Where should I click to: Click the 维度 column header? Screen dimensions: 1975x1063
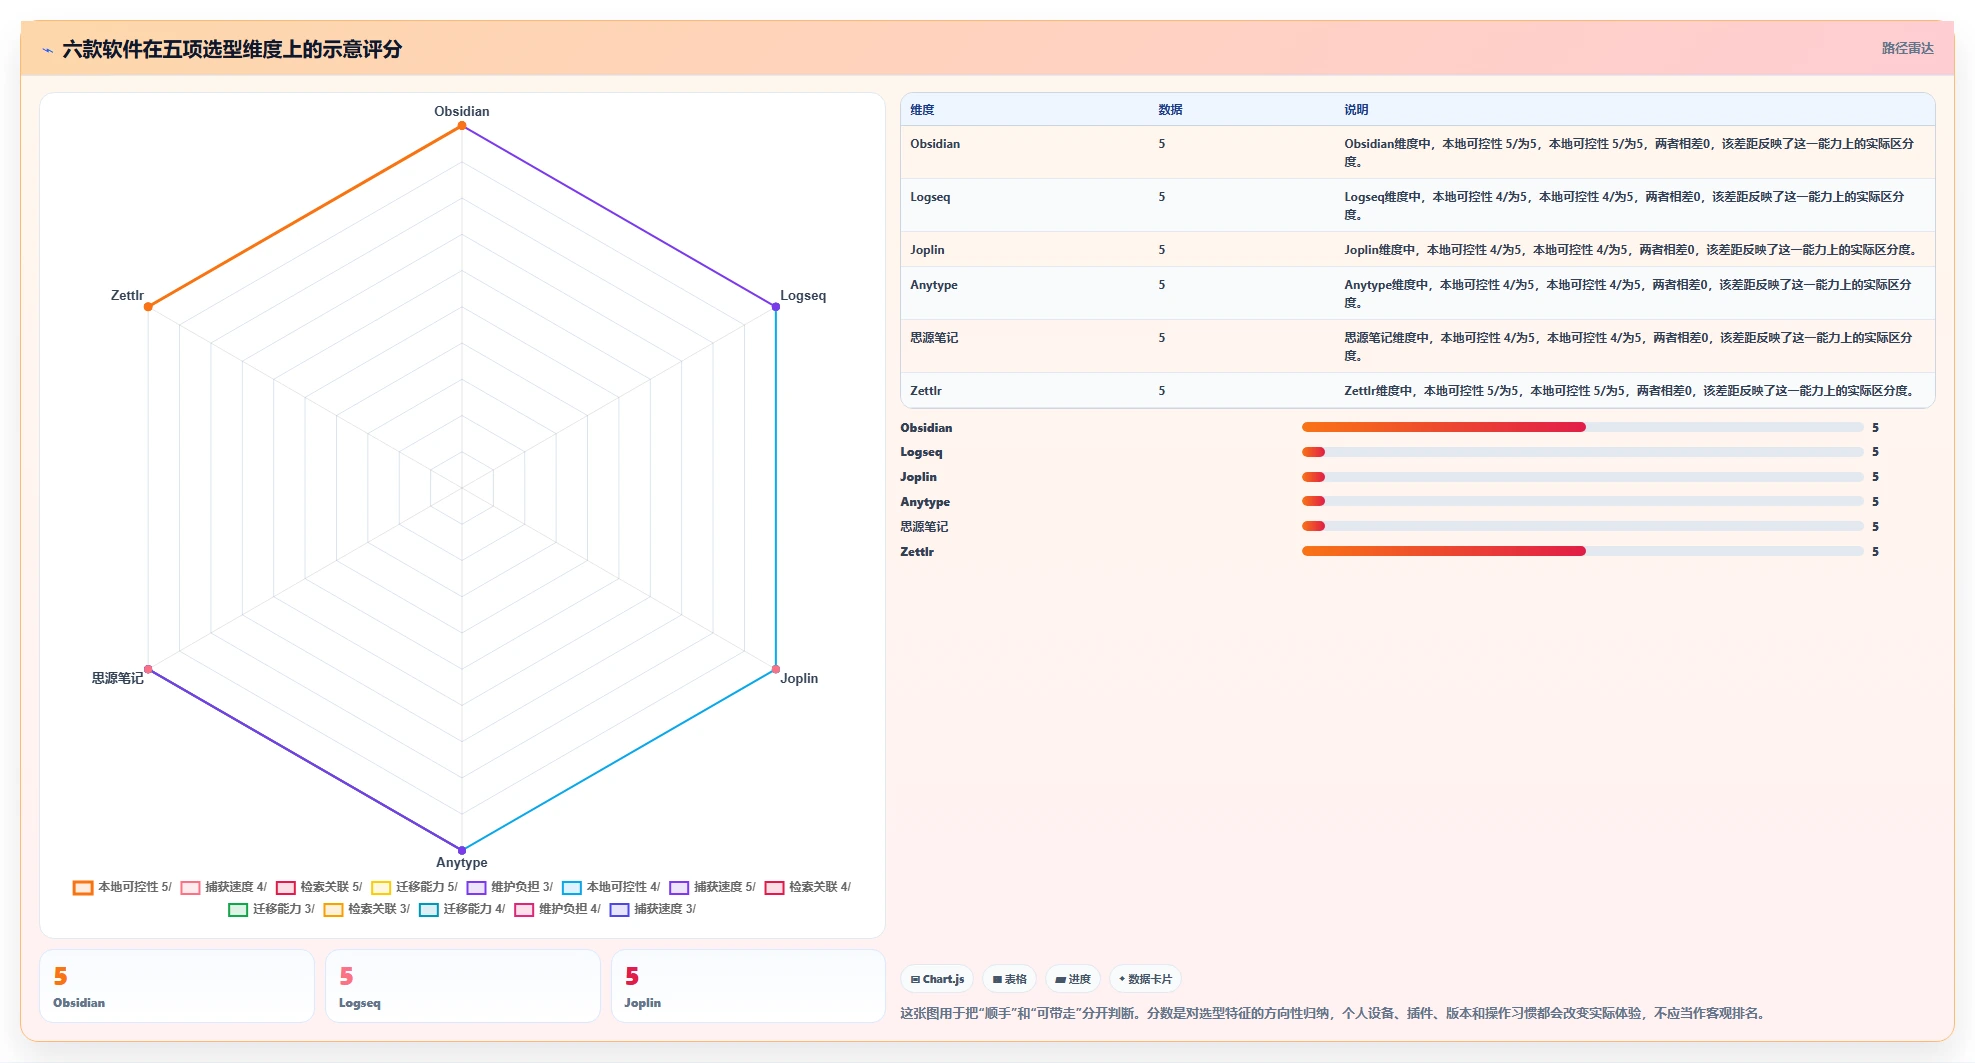[922, 110]
